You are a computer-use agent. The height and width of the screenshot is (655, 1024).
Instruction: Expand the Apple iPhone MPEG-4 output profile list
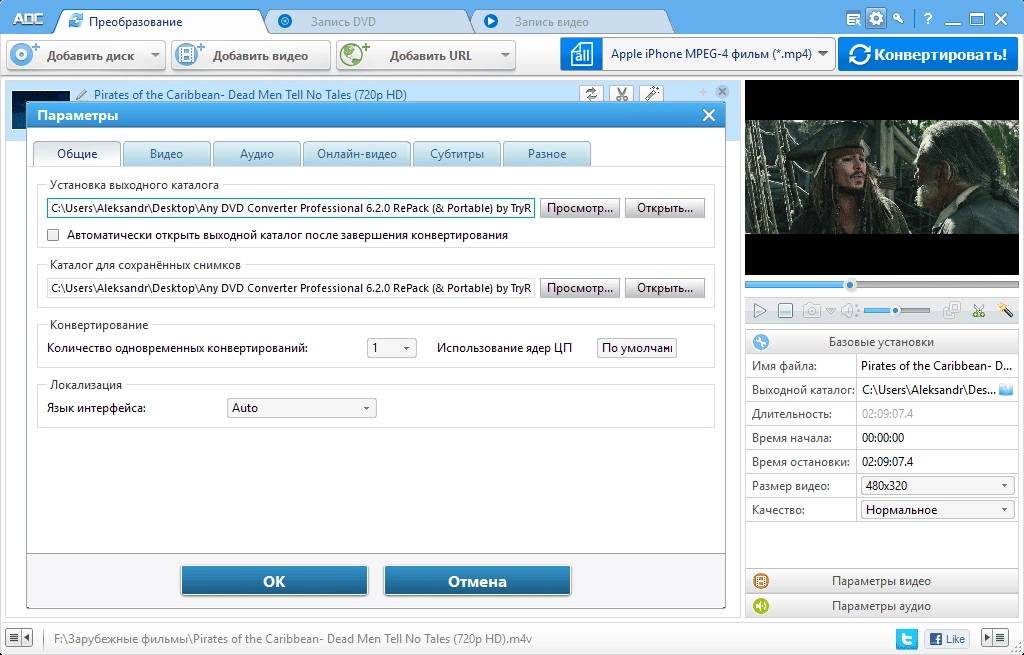823,54
